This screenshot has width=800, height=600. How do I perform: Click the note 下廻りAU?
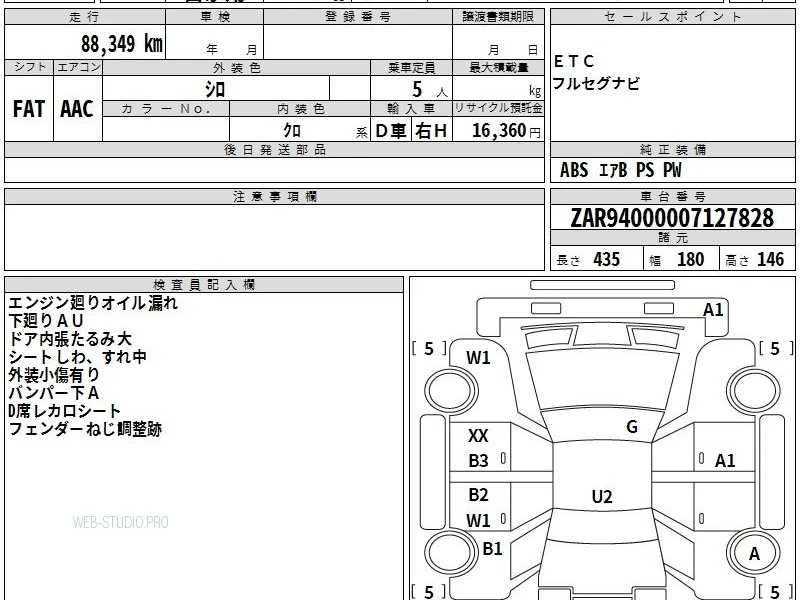pos(45,321)
